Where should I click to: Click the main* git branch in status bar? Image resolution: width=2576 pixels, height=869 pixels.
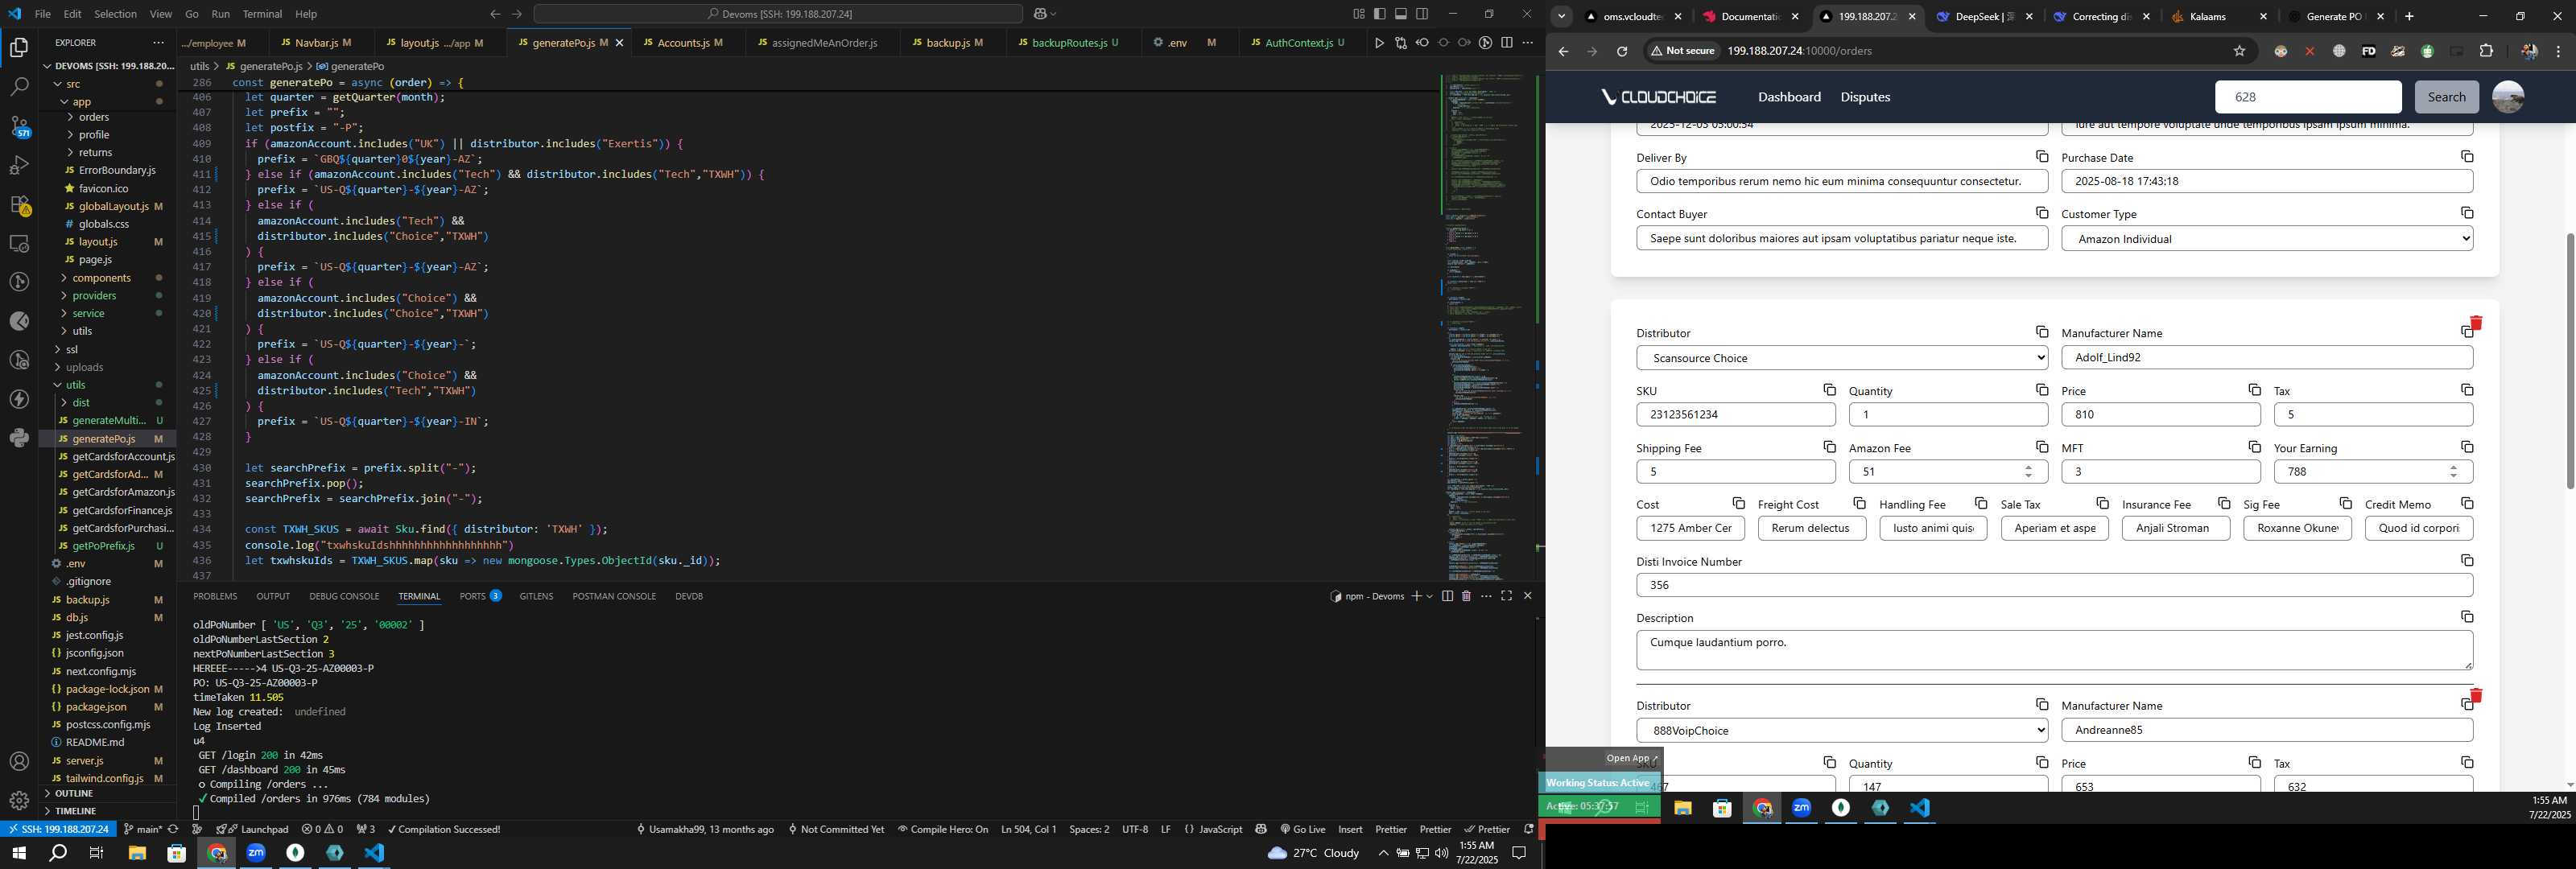142,829
